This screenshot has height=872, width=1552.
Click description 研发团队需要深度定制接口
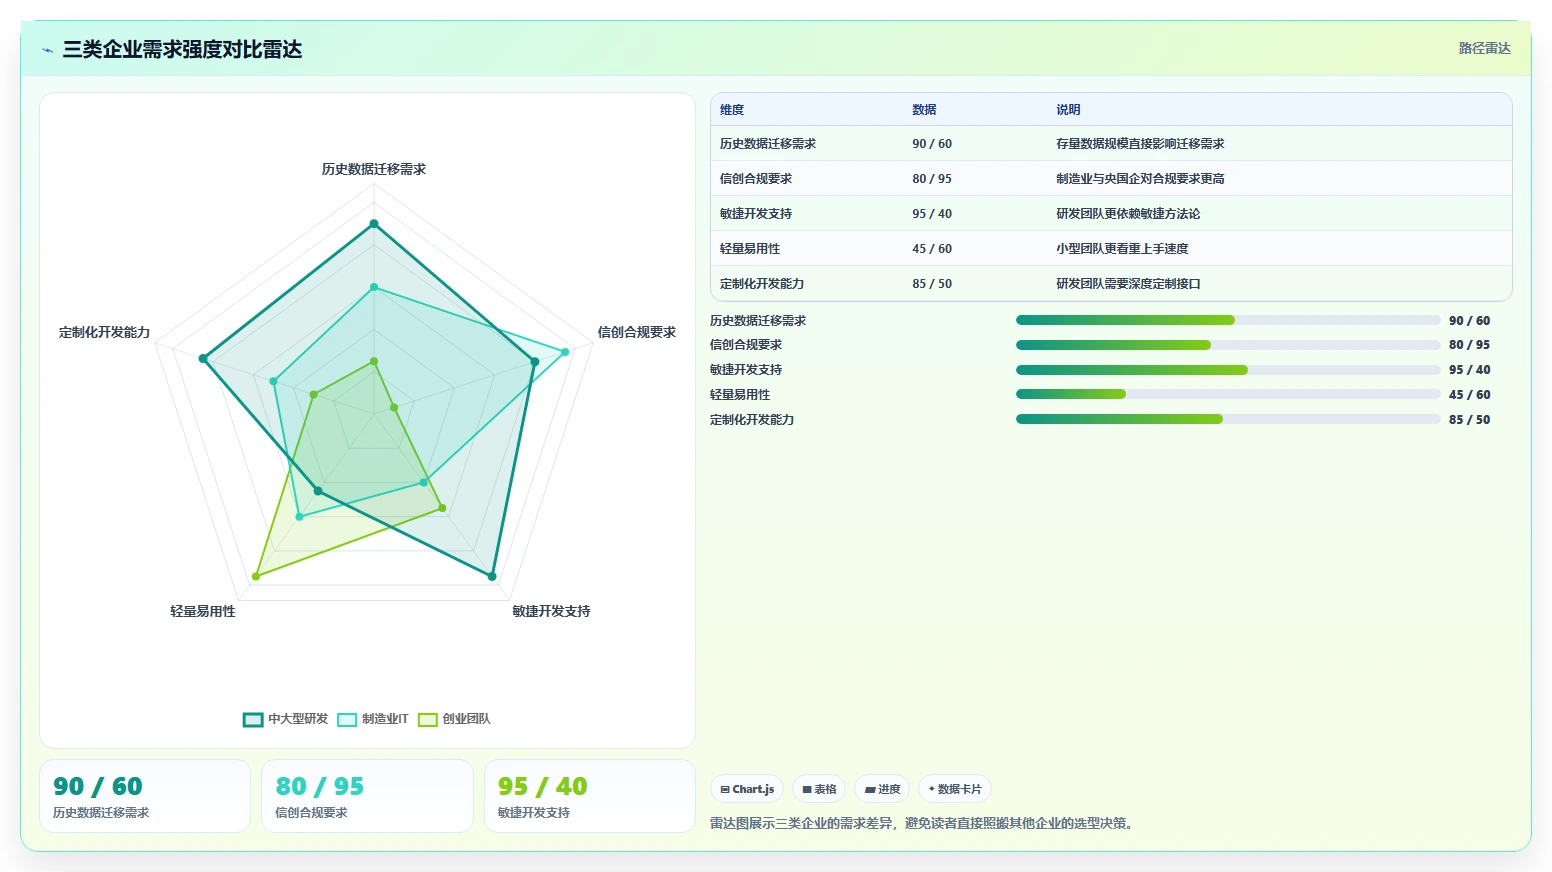tap(1128, 284)
